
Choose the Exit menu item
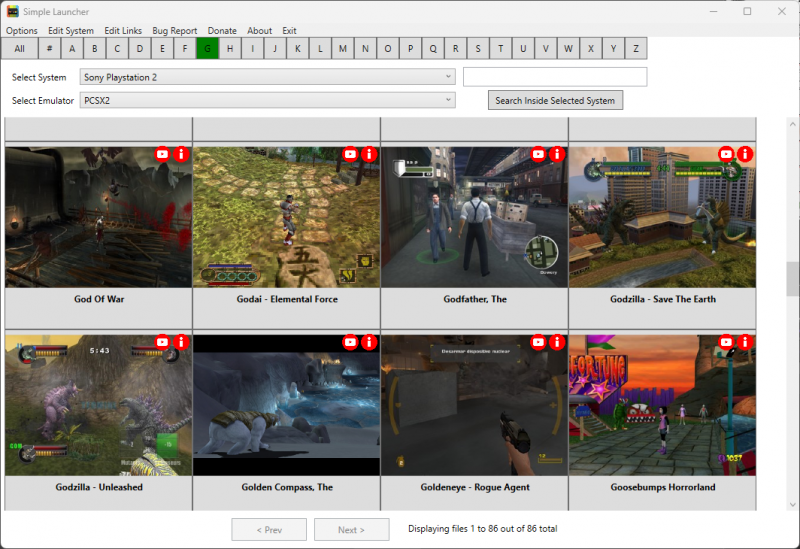(x=289, y=31)
